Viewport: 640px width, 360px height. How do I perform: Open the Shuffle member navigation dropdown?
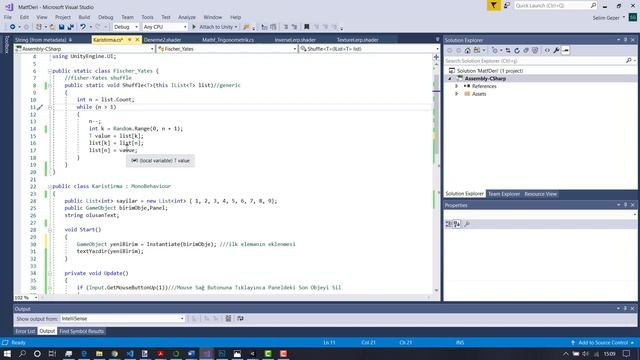pyautogui.click(x=369, y=49)
